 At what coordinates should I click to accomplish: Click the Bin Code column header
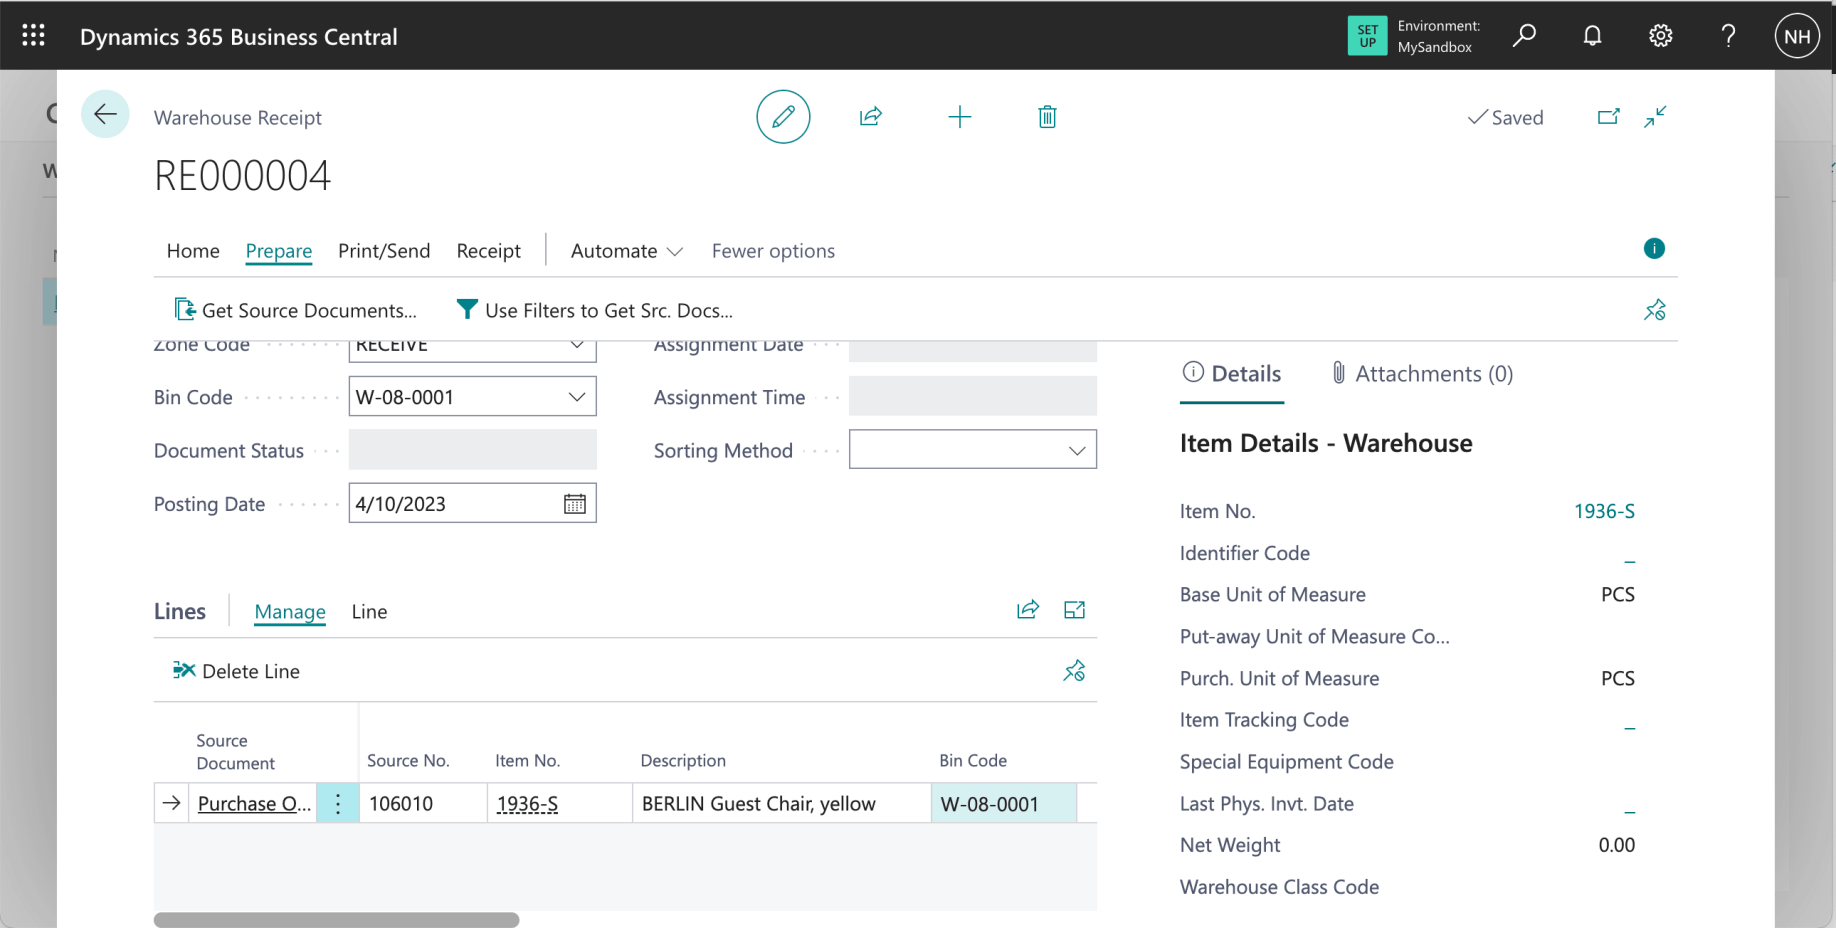click(973, 761)
